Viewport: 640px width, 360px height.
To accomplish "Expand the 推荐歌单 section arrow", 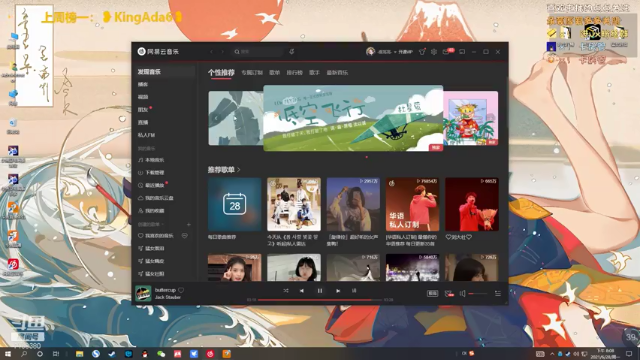I will (x=239, y=170).
